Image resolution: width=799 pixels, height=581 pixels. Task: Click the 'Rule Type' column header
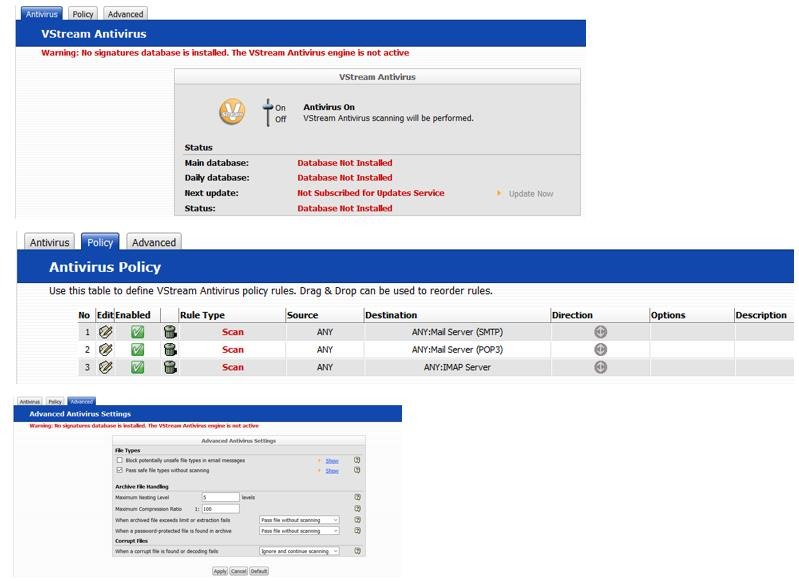tap(202, 315)
